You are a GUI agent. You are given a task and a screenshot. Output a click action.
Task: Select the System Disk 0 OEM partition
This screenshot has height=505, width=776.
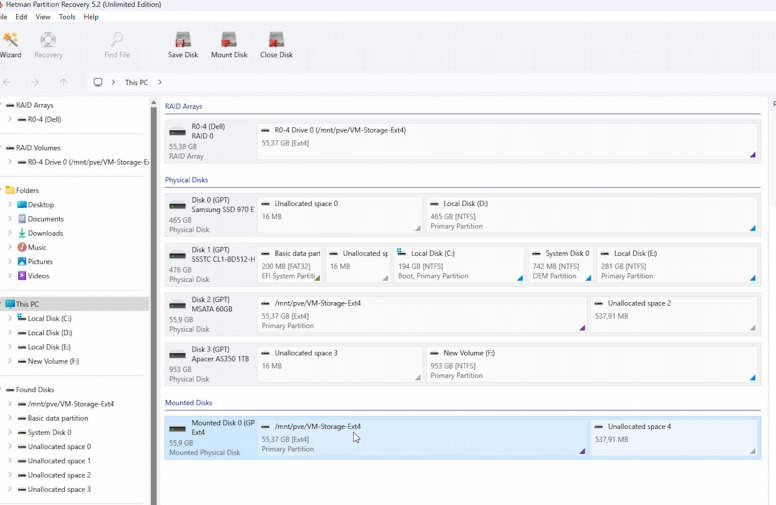coord(561,264)
